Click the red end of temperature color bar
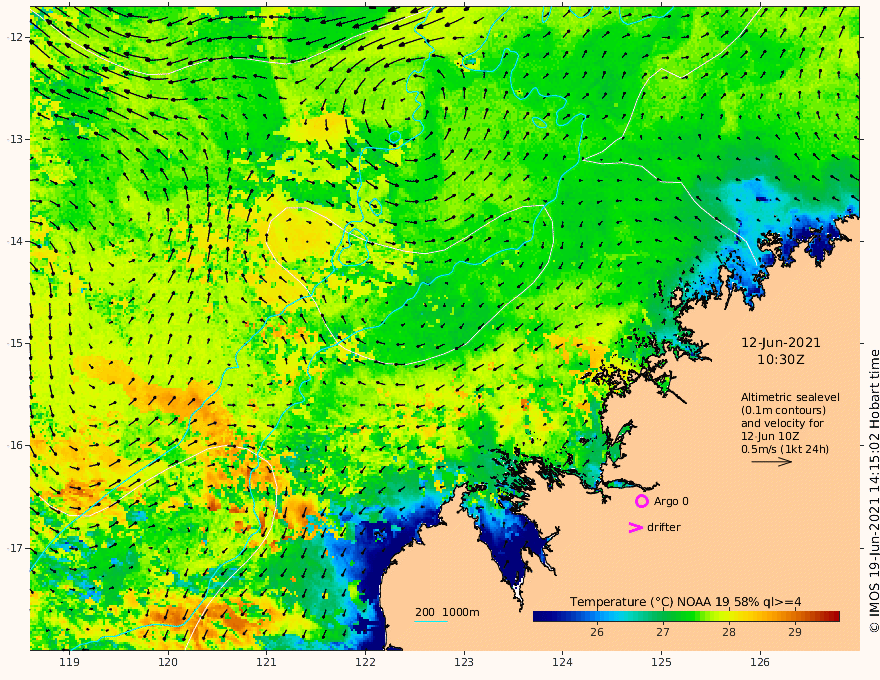The image size is (880, 680). point(833,617)
